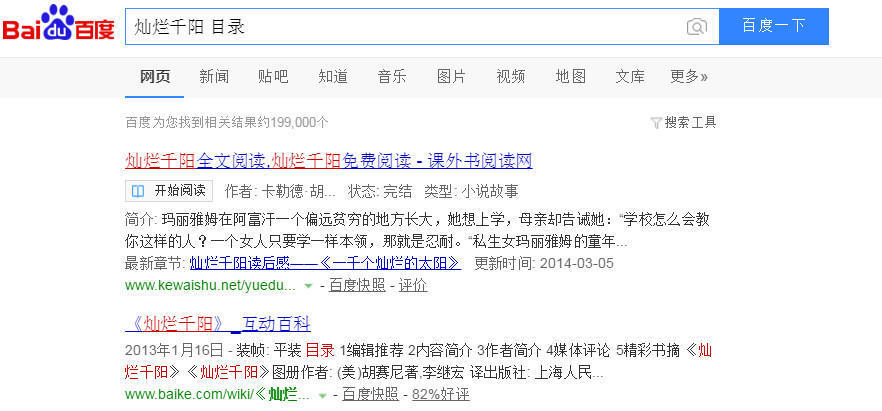Open camera image search icon

pyautogui.click(x=696, y=26)
